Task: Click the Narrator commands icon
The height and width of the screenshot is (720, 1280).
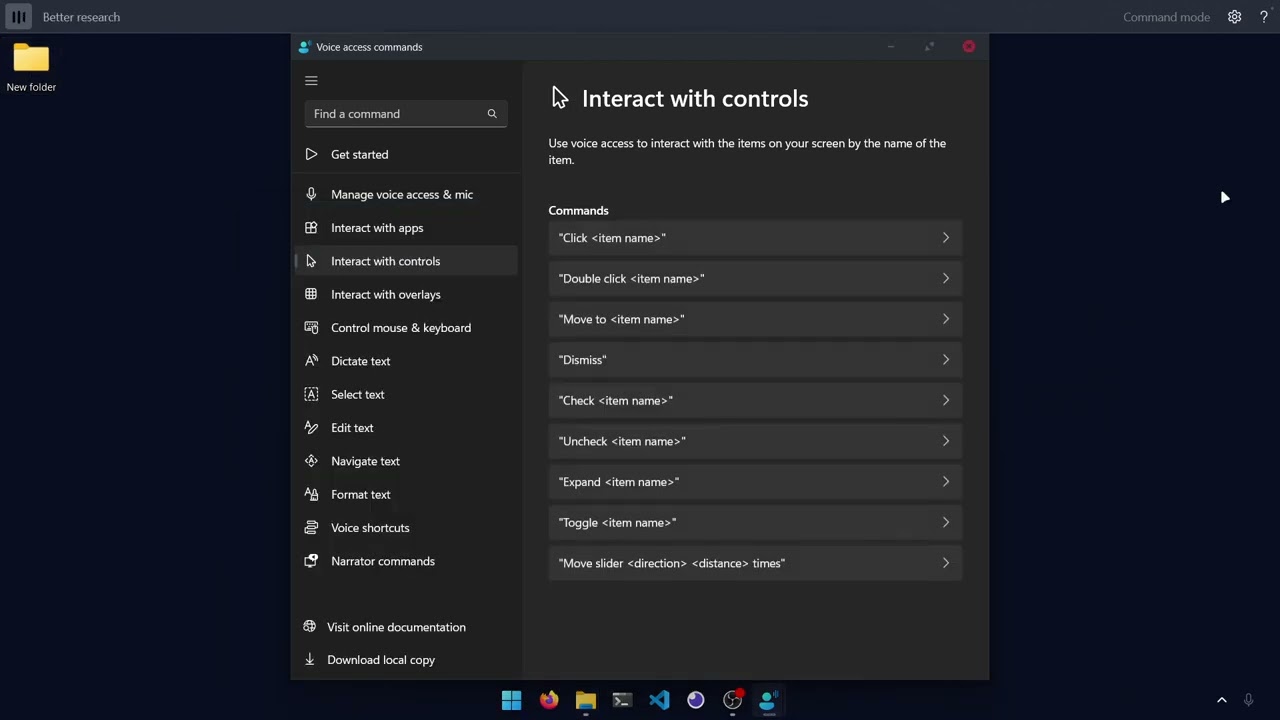Action: click(311, 561)
